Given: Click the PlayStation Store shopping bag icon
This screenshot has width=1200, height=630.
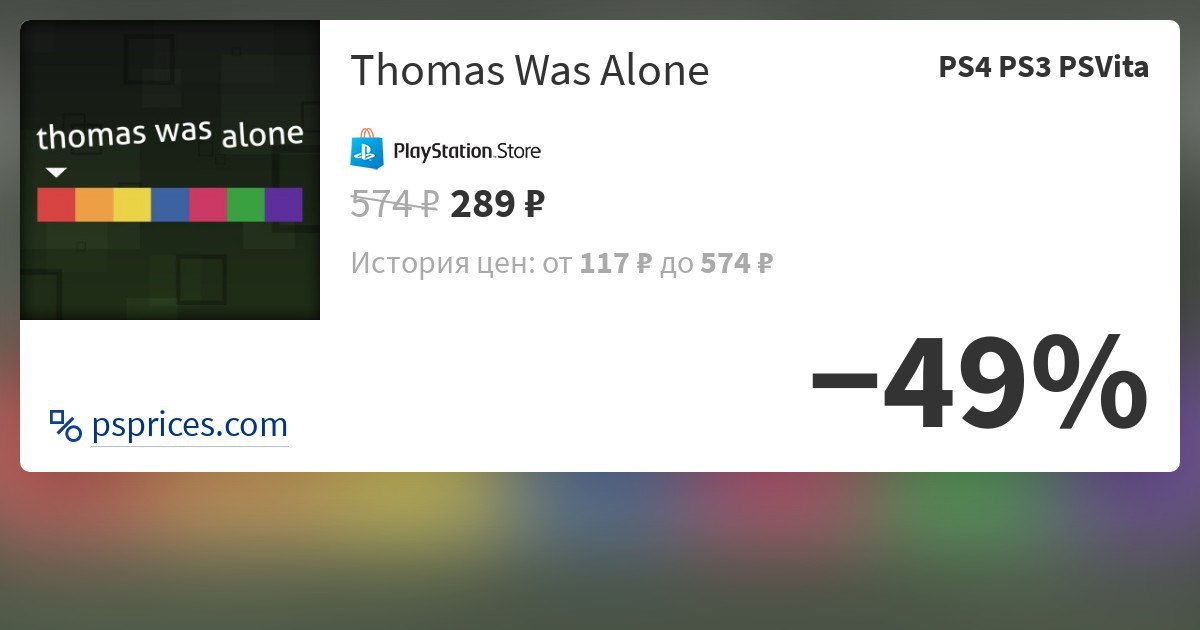Looking at the screenshot, I should tap(367, 149).
